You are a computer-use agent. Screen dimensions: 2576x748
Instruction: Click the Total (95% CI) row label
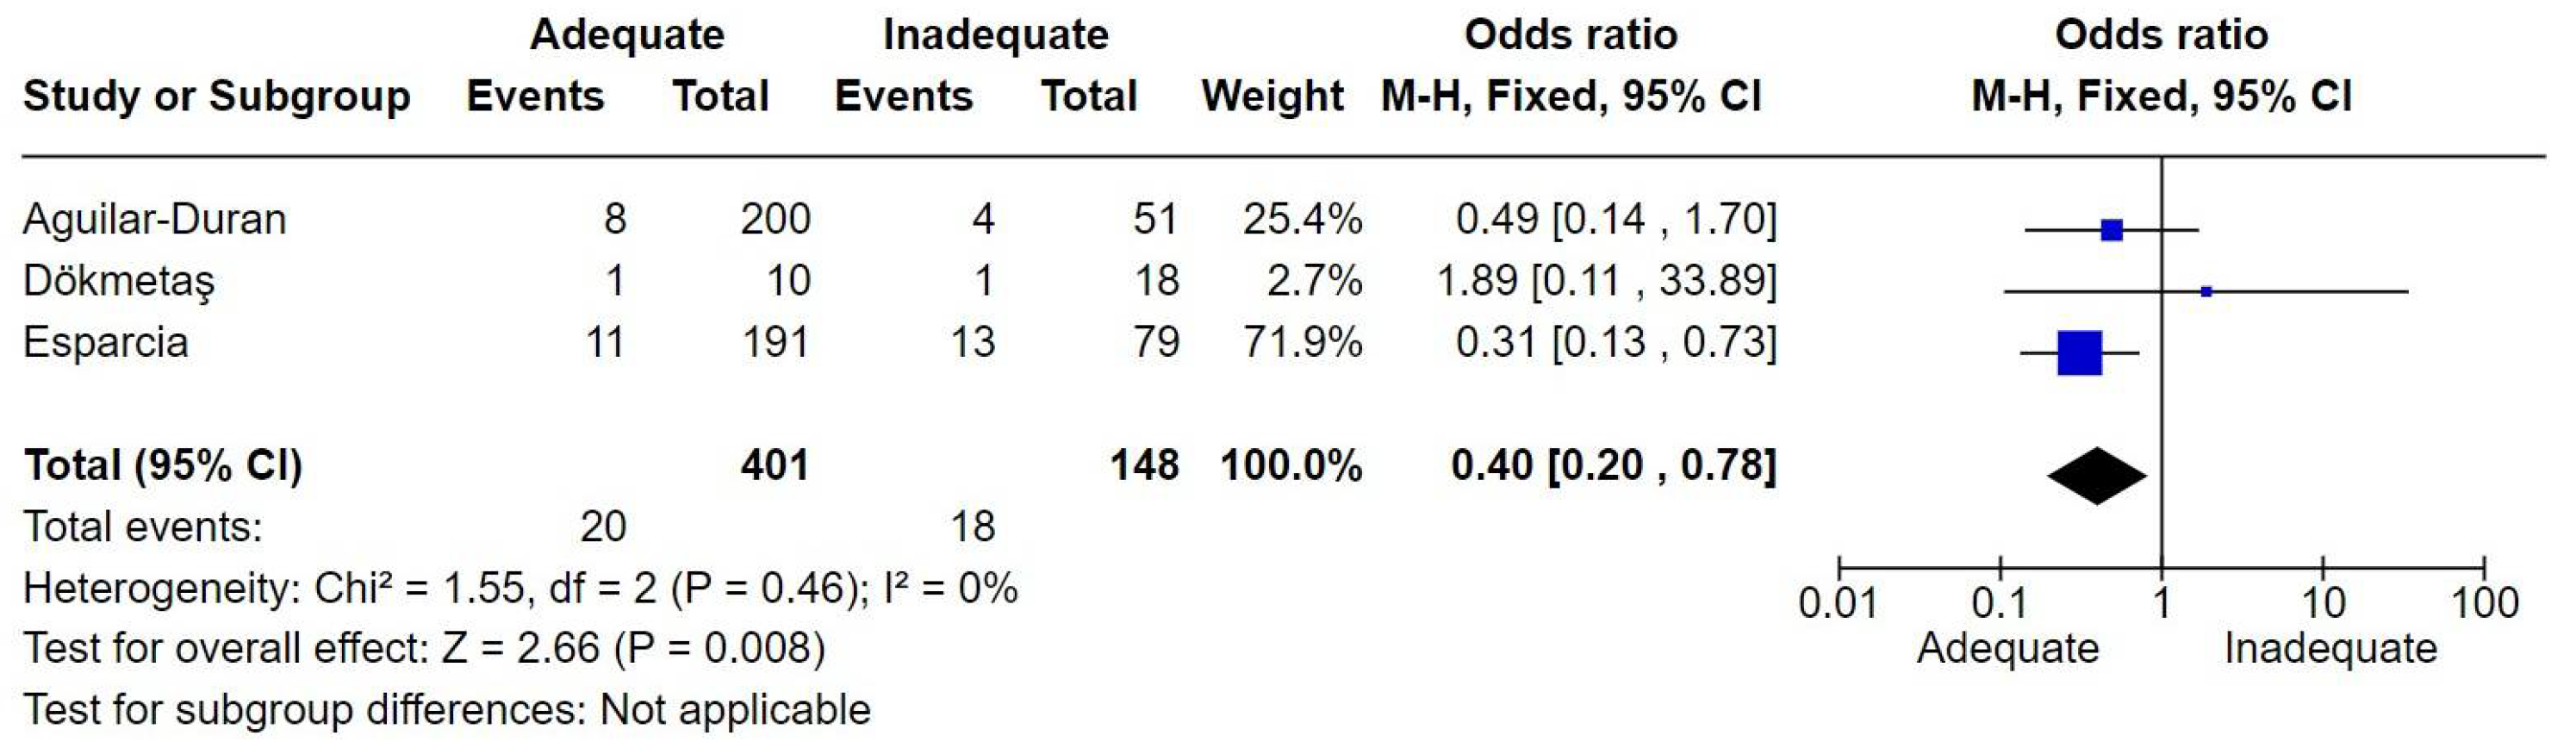point(163,466)
